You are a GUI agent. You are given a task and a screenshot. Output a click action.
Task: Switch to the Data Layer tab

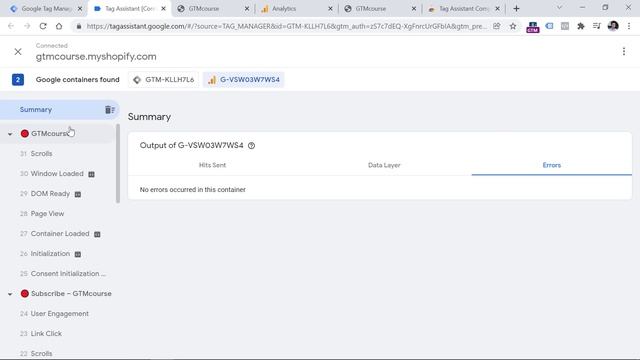click(x=384, y=165)
